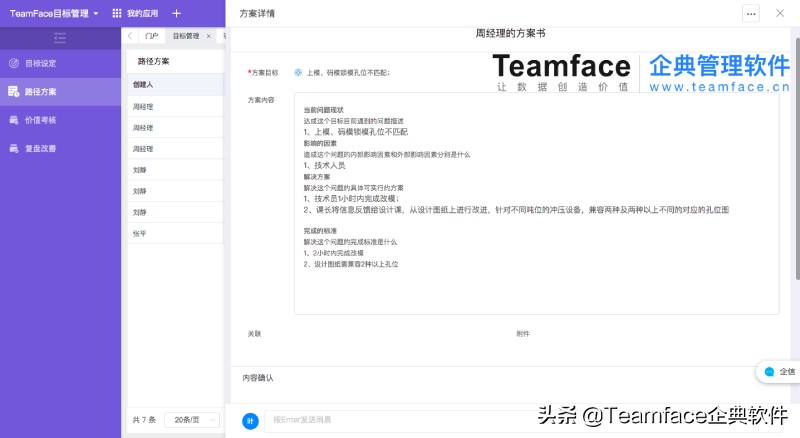Go back with the tab bar left arrow
The width and height of the screenshot is (800, 438).
point(130,36)
